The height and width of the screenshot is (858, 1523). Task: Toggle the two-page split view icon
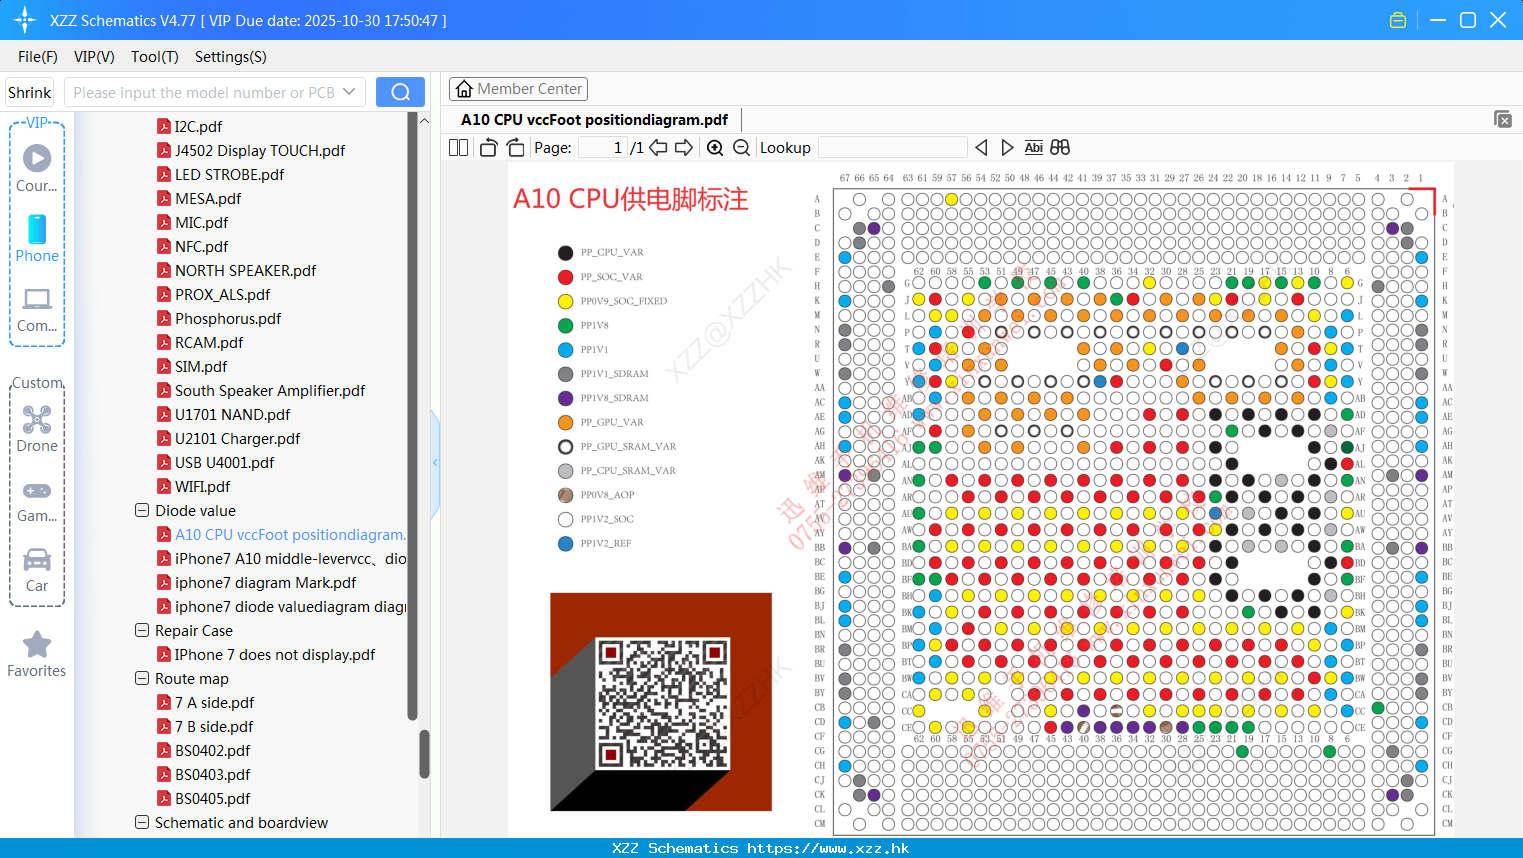[458, 148]
